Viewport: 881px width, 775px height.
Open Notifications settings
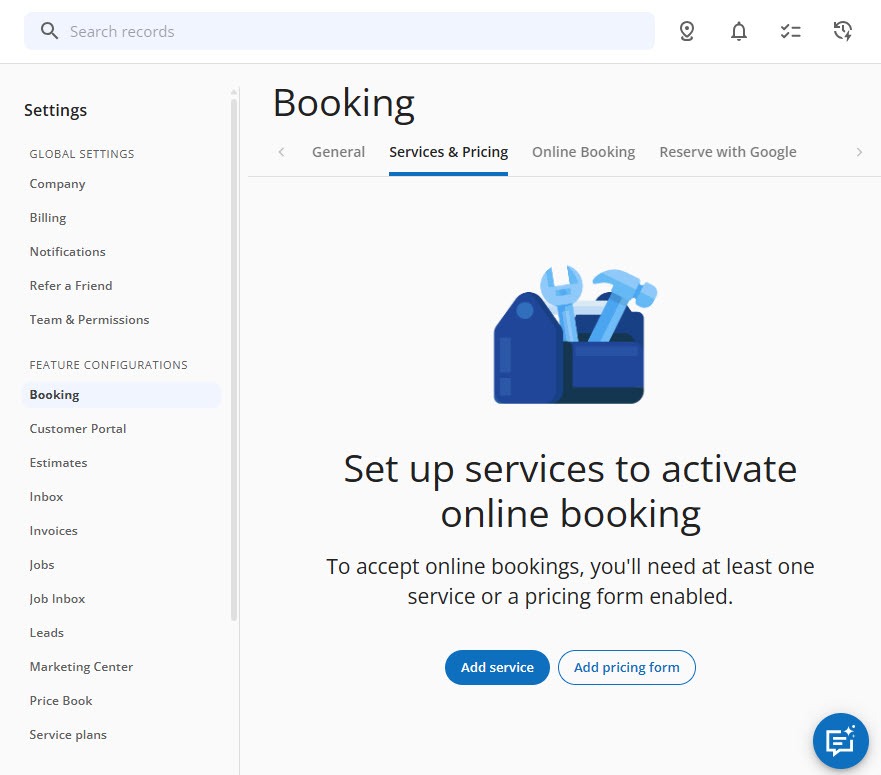coord(67,252)
